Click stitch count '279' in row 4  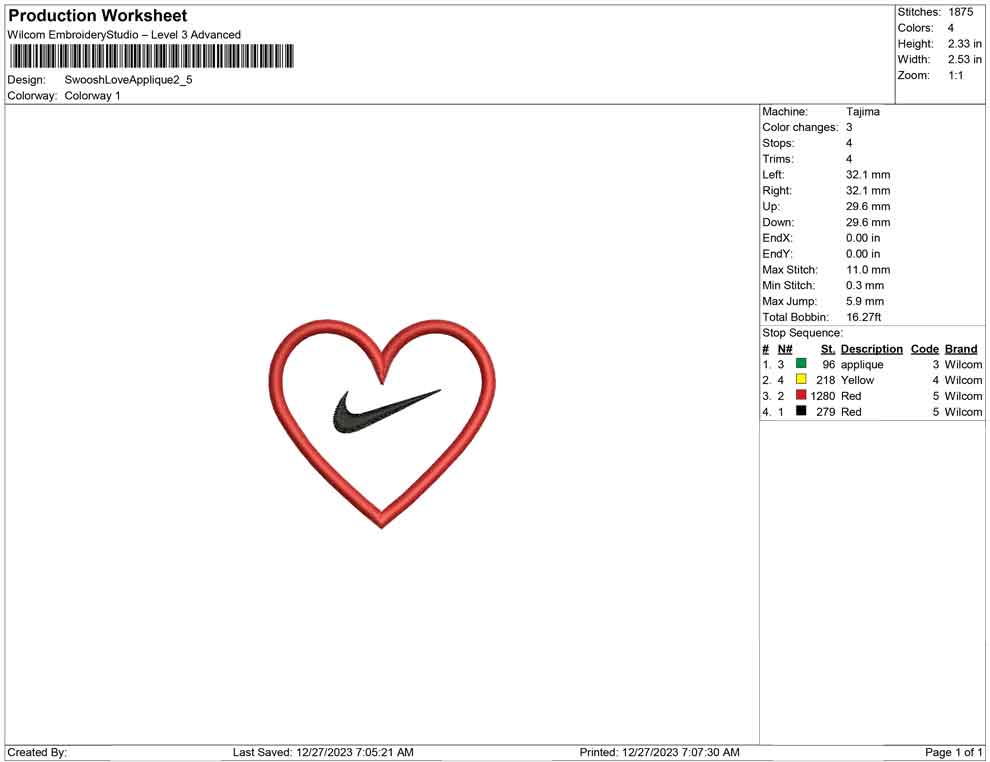click(825, 412)
